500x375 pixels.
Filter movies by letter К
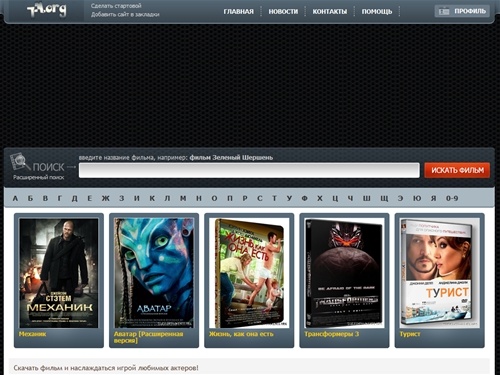152,198
